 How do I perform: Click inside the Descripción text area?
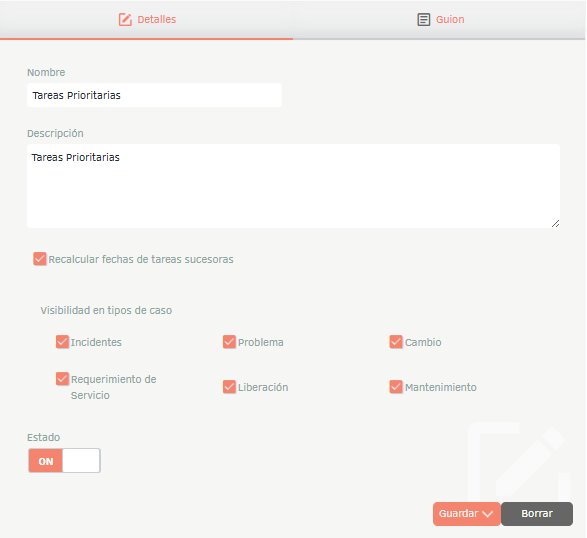(x=294, y=186)
